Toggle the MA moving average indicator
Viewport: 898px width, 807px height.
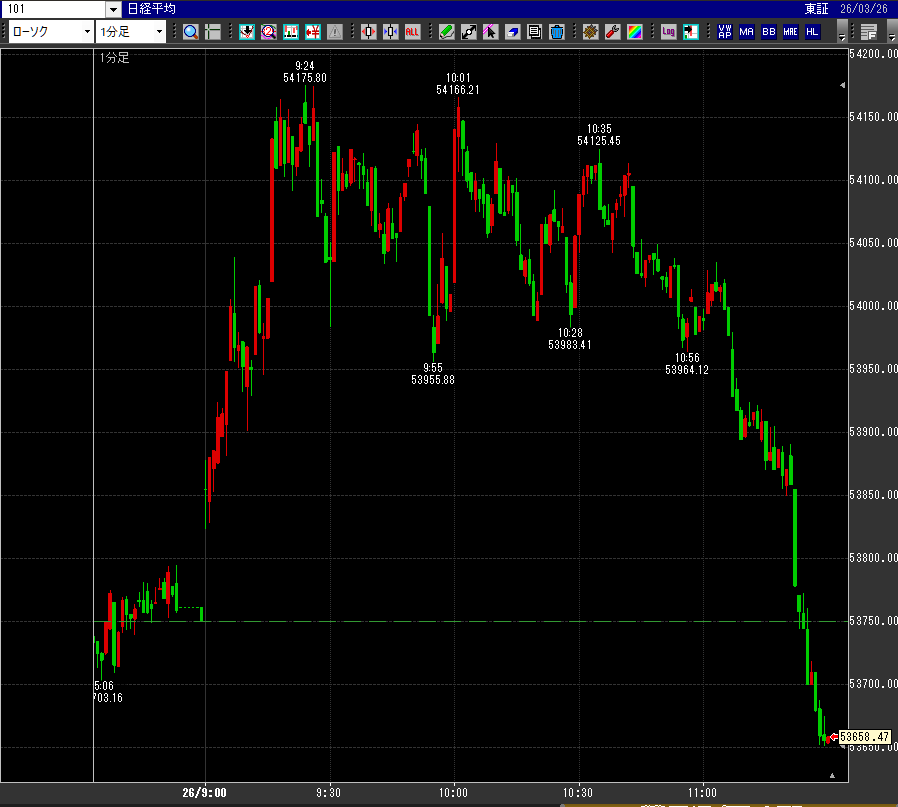pyautogui.click(x=746, y=32)
